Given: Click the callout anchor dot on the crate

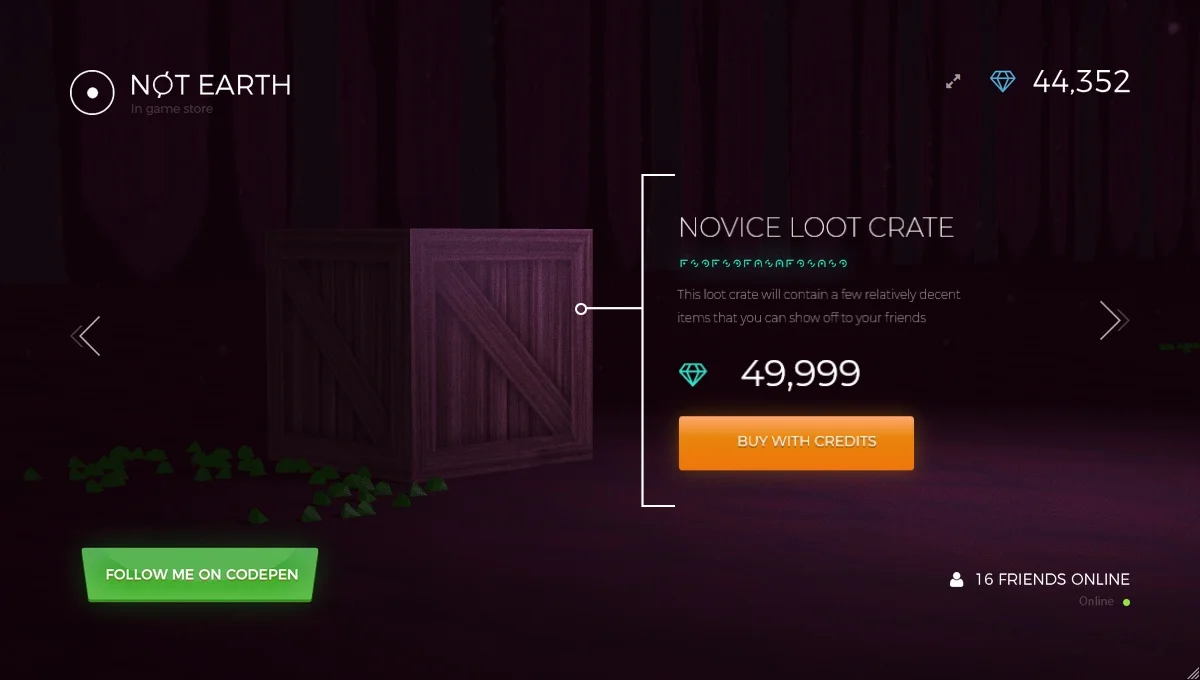Looking at the screenshot, I should [581, 309].
